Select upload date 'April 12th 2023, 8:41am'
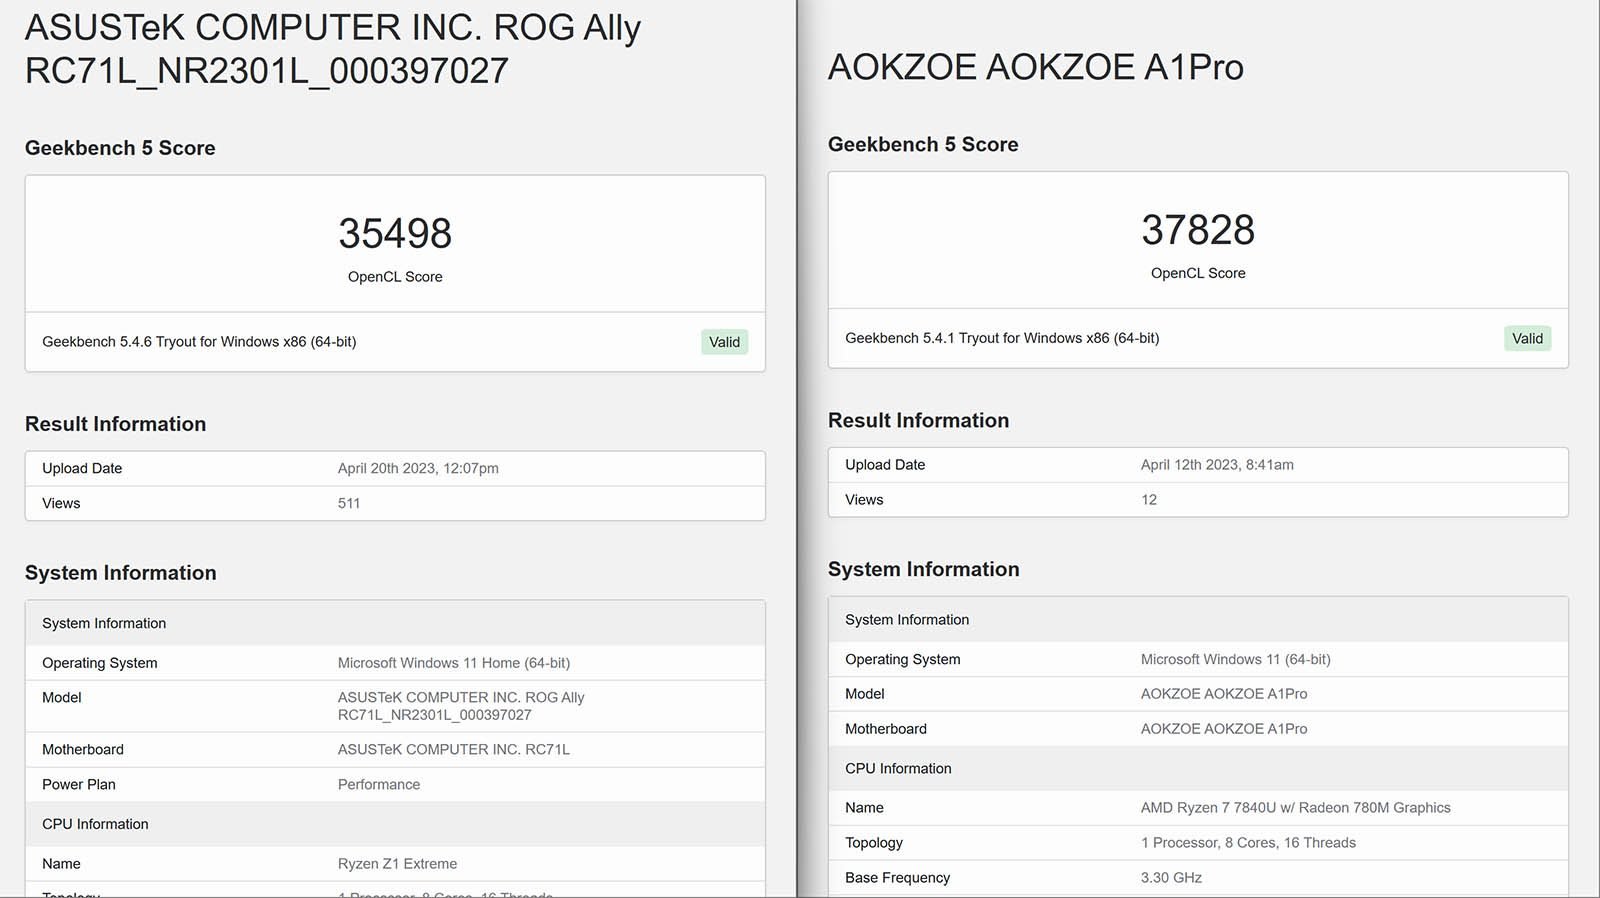The height and width of the screenshot is (898, 1600). tap(1217, 465)
